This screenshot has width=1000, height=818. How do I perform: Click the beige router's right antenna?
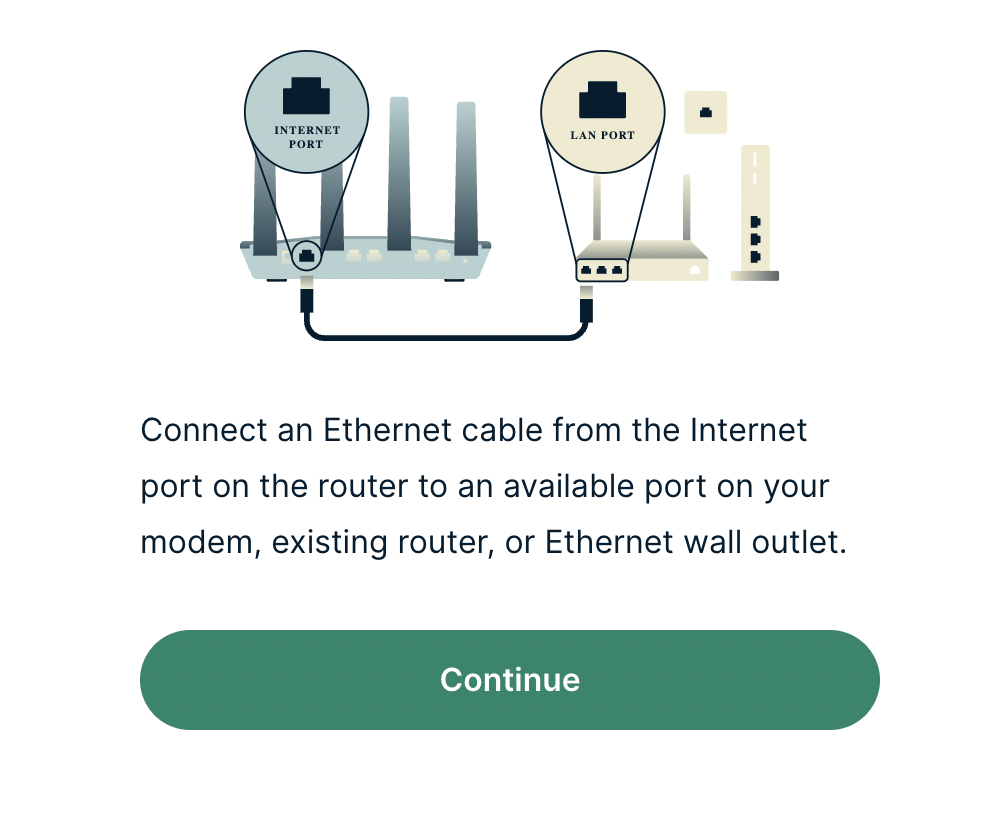point(686,208)
